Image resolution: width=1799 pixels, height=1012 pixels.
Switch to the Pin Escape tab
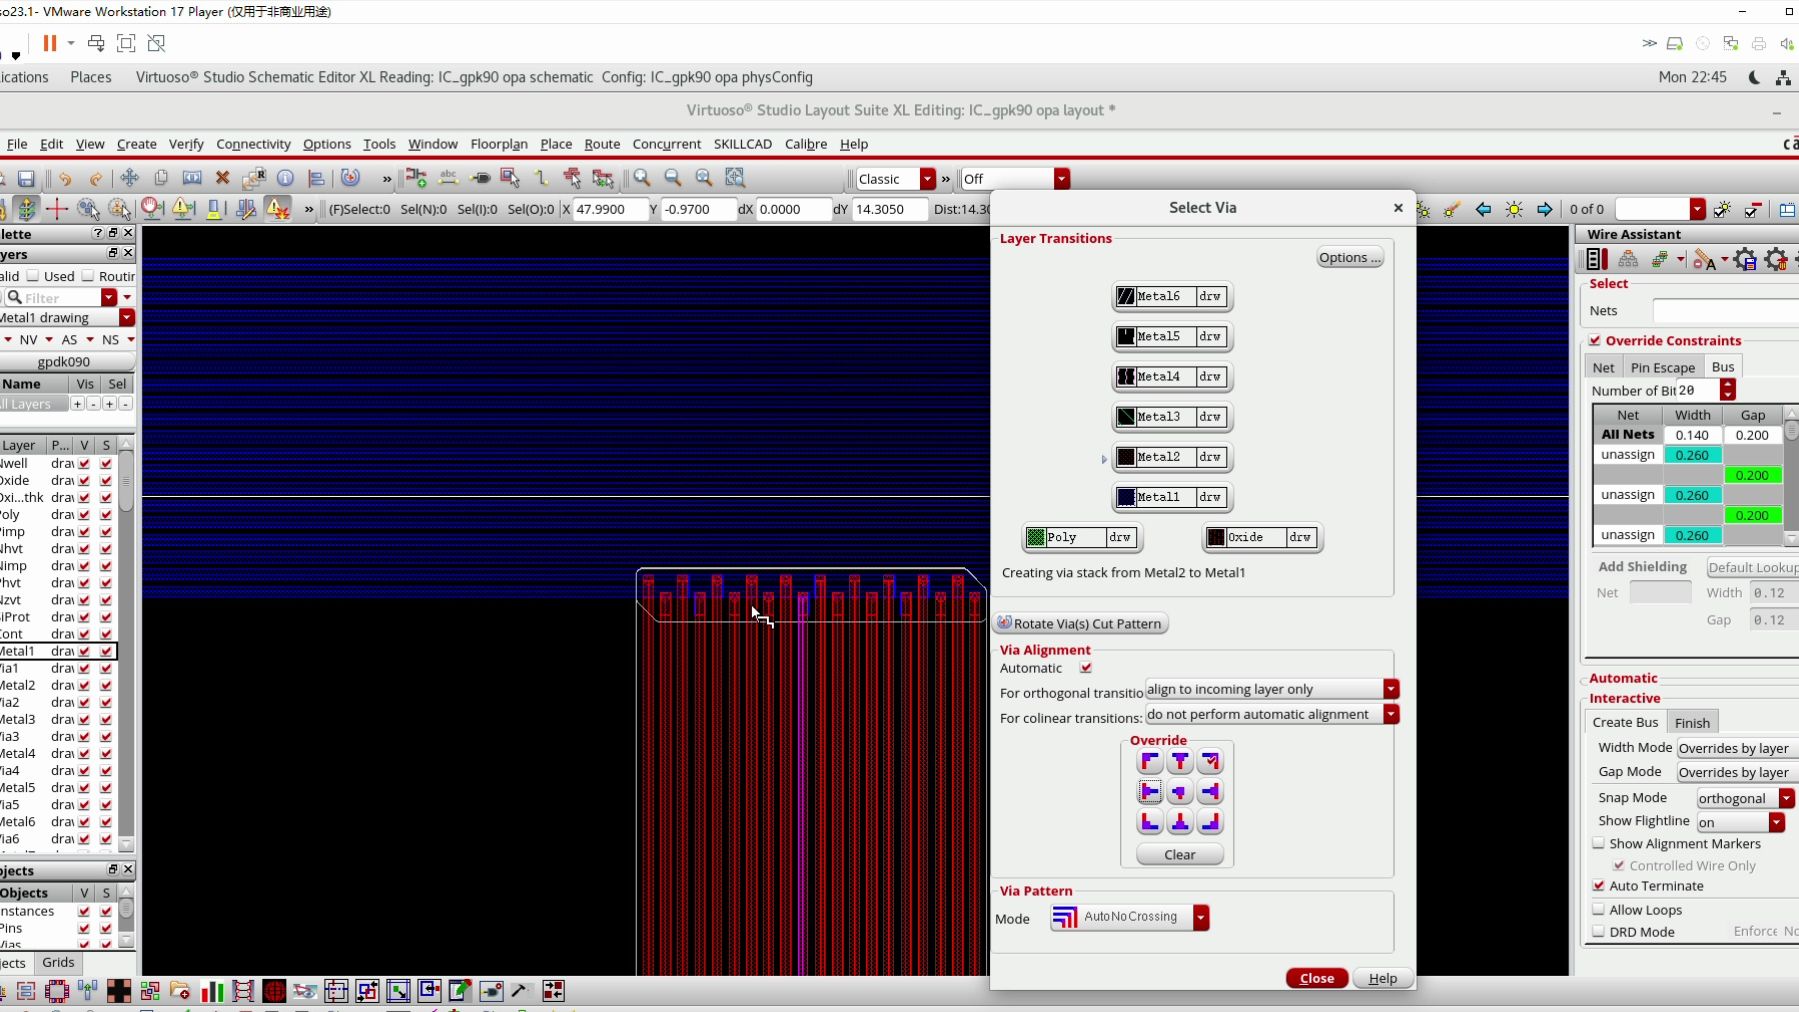point(1663,367)
